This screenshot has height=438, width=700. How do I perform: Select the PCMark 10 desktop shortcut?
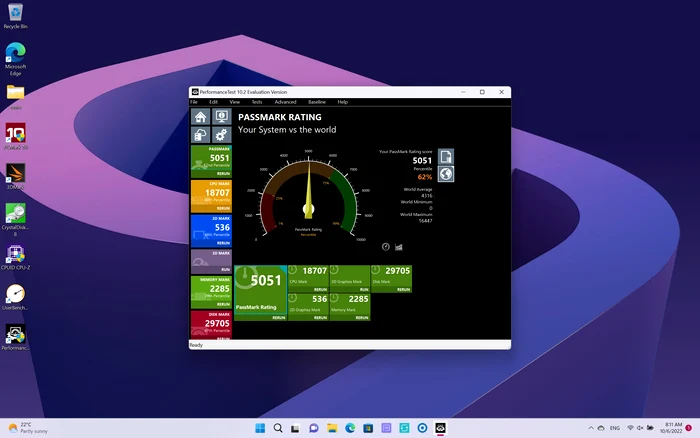16,136
